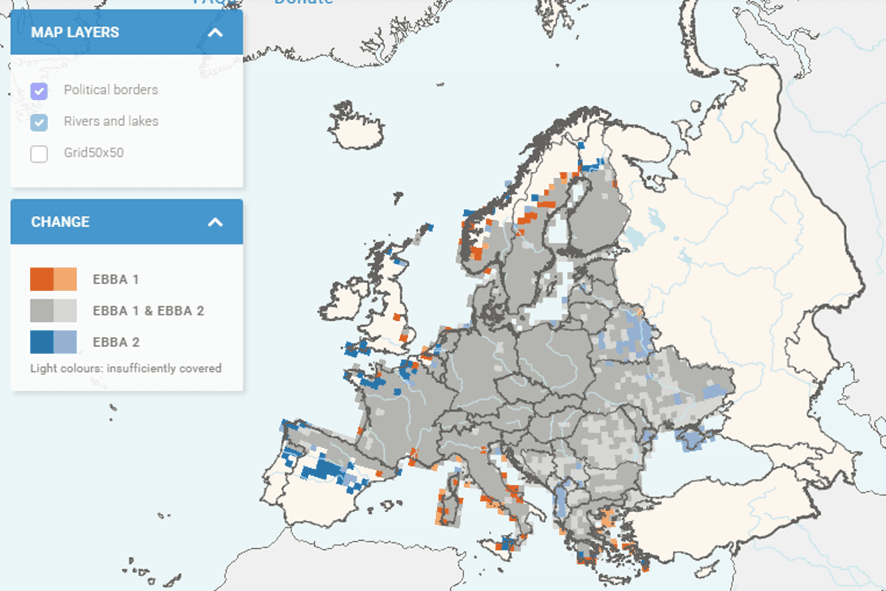Disable the Rivers and lakes layer
This screenshot has height=591, width=886.
(39, 122)
